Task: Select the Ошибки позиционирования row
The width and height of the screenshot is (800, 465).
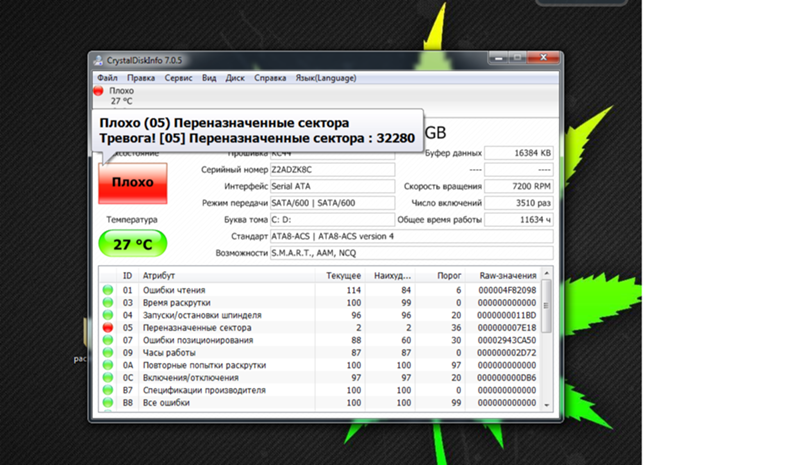Action: coord(320,340)
